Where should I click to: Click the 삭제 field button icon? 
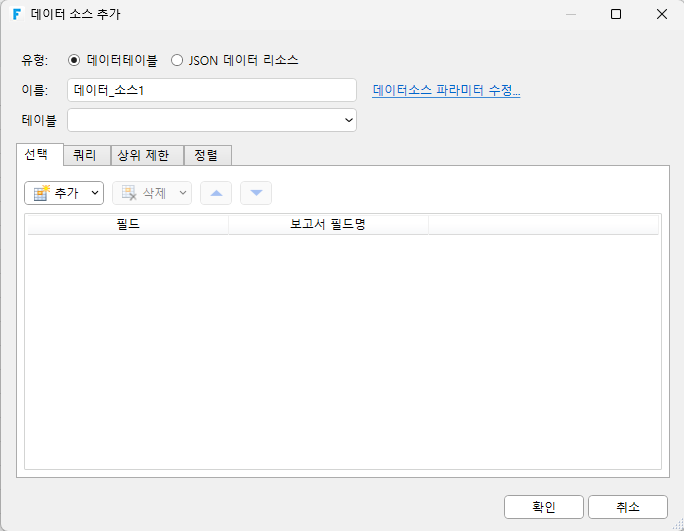click(x=129, y=193)
